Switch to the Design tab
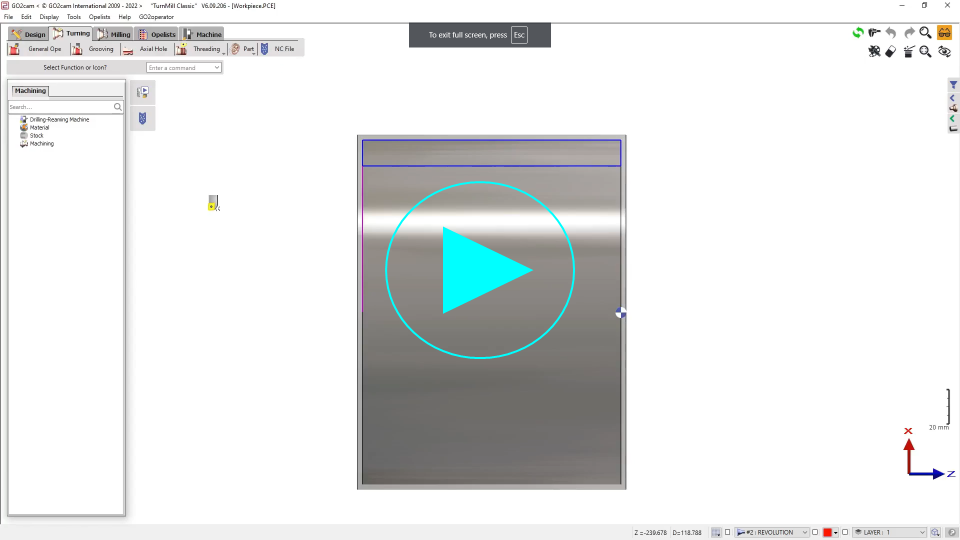Screen dimensions: 960x540 click(x=28, y=34)
